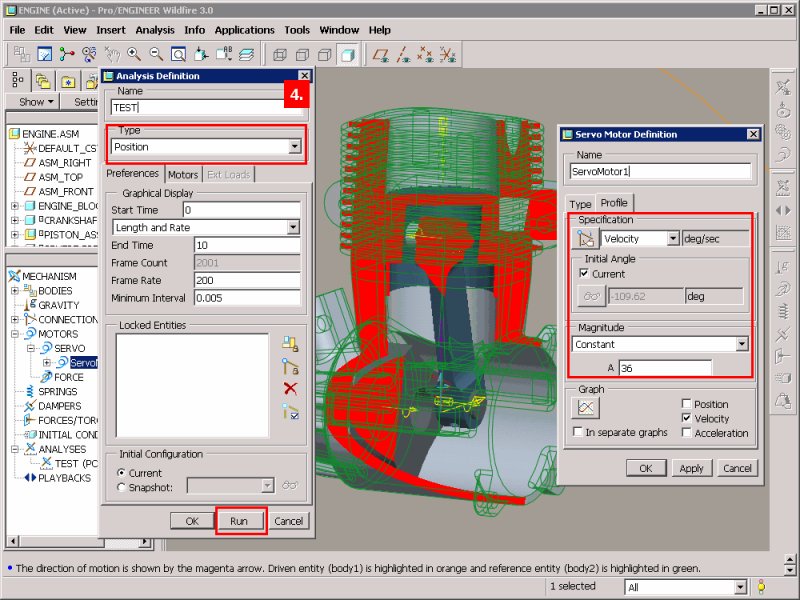Click OK in Servo Motor Definition

coord(646,468)
